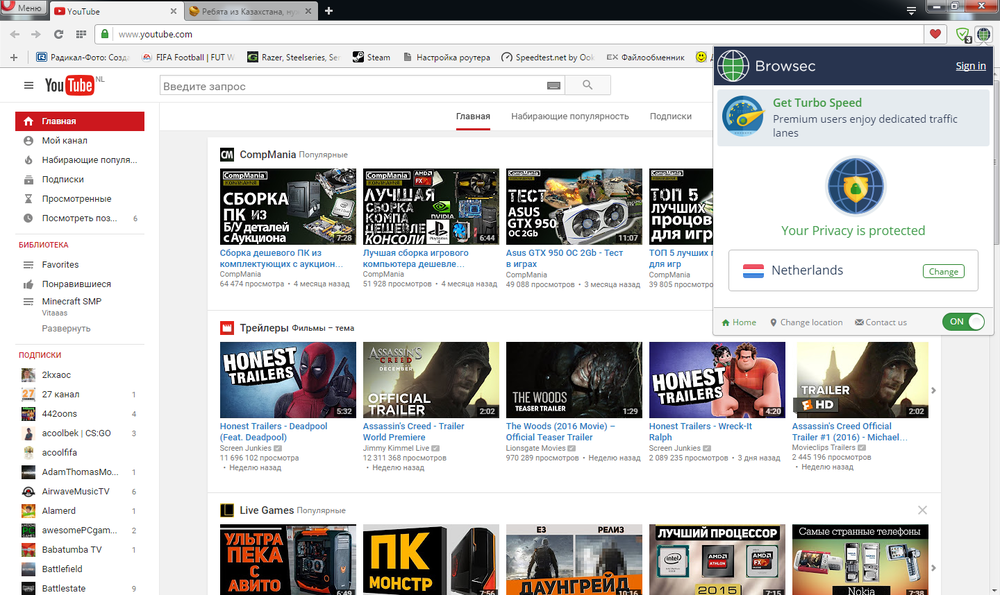Screen dimensions: 1000x595
Task: Open the Lionsgate Movies channel link
Action: [536, 448]
